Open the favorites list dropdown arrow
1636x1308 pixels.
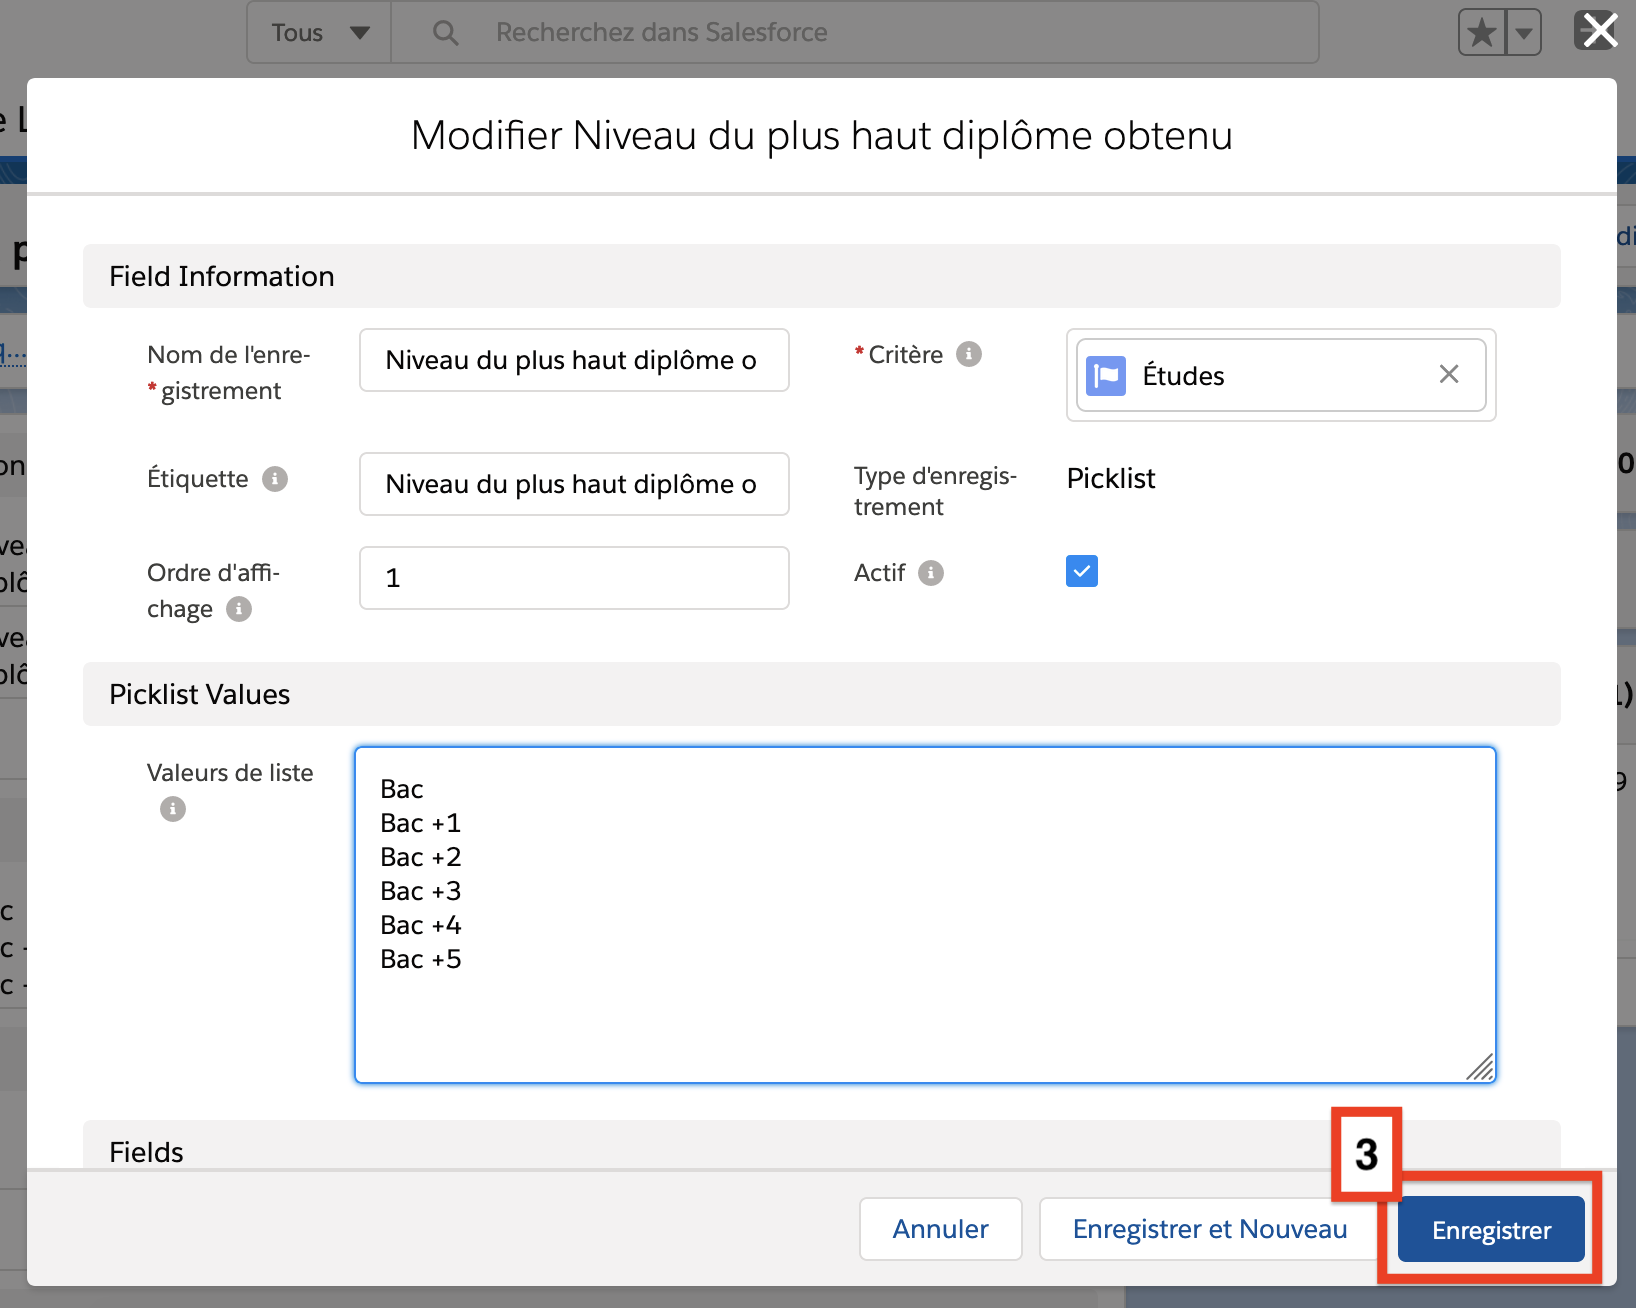(x=1523, y=33)
